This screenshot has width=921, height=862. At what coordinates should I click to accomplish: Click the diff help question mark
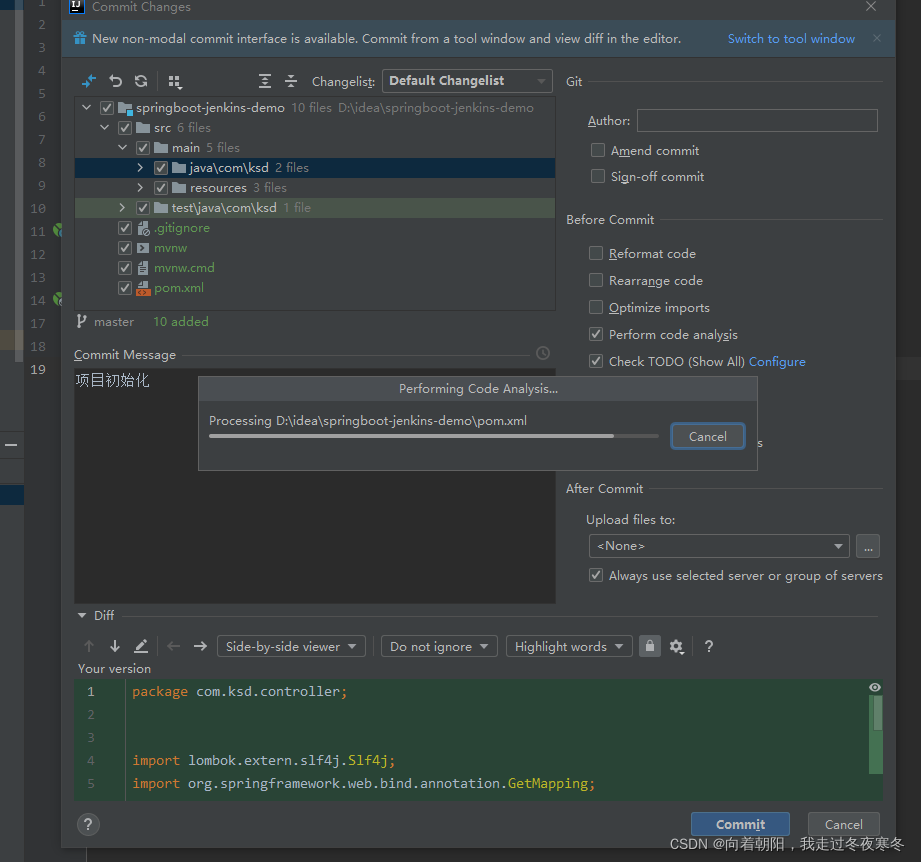[709, 646]
